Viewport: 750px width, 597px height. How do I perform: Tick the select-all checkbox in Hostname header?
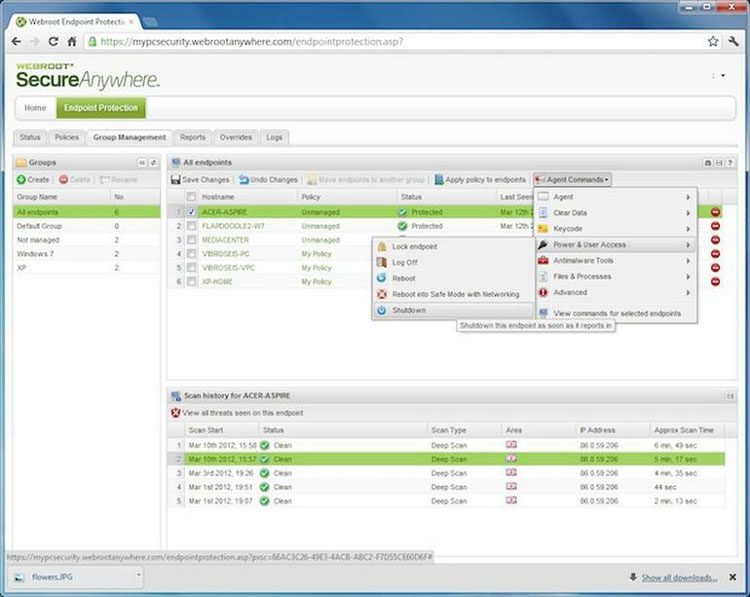[191, 197]
